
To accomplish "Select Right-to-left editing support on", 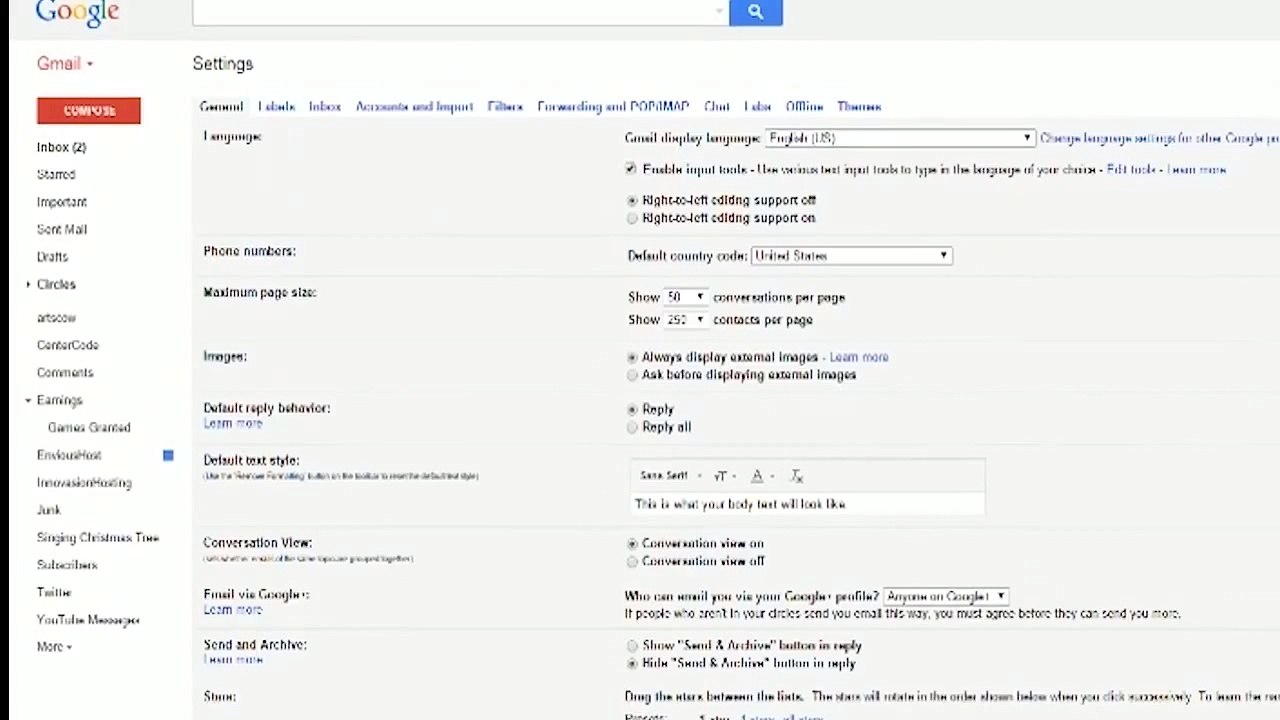I will (631, 218).
